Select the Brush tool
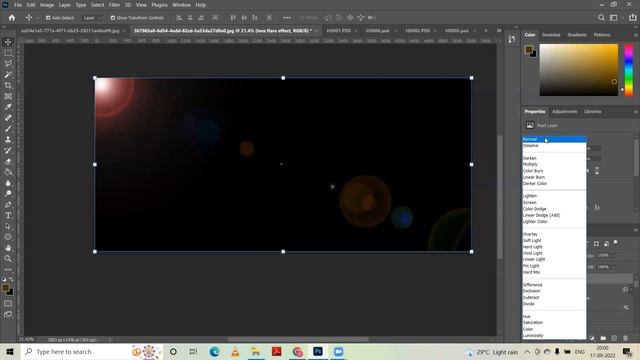 8,129
